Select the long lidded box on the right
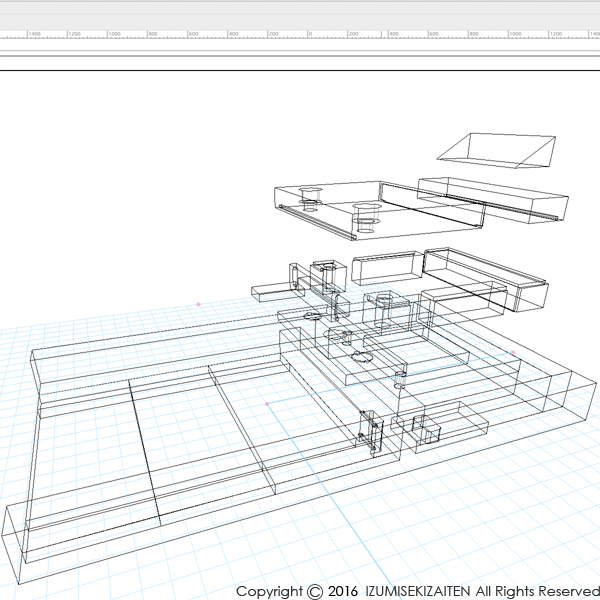 [485, 276]
